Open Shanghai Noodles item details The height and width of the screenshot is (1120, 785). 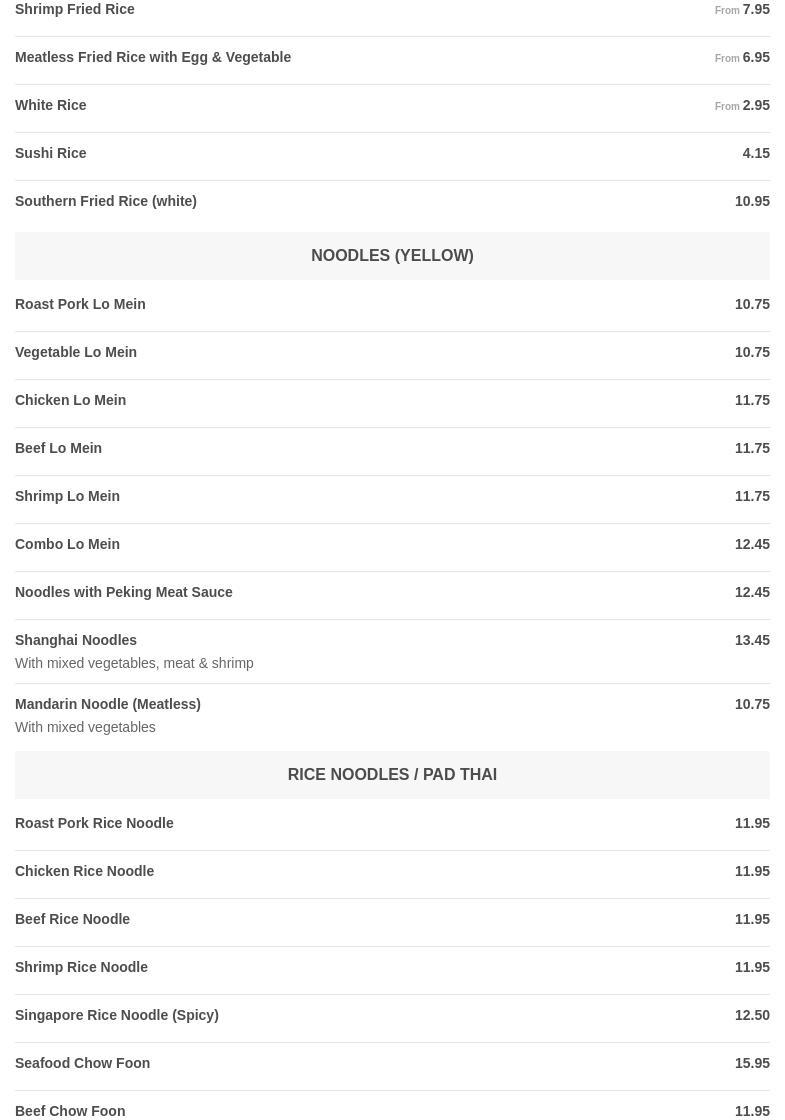[x=76, y=641]
